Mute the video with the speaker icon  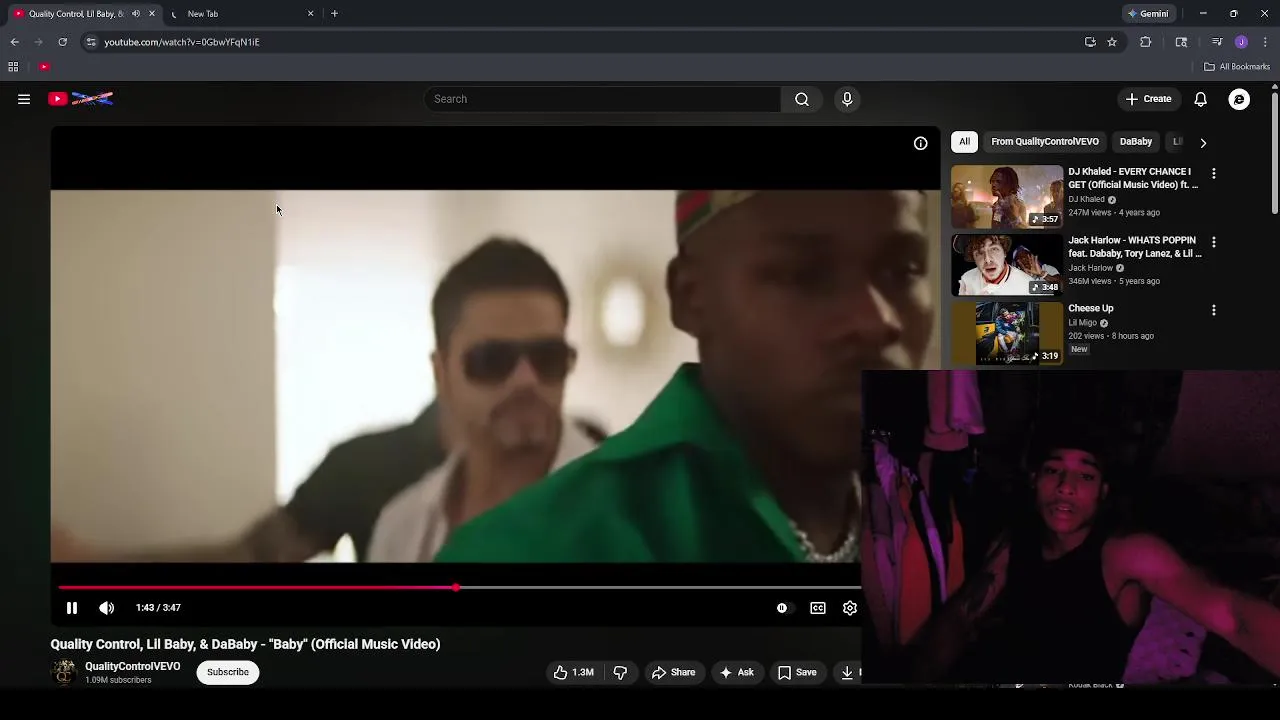coord(107,608)
